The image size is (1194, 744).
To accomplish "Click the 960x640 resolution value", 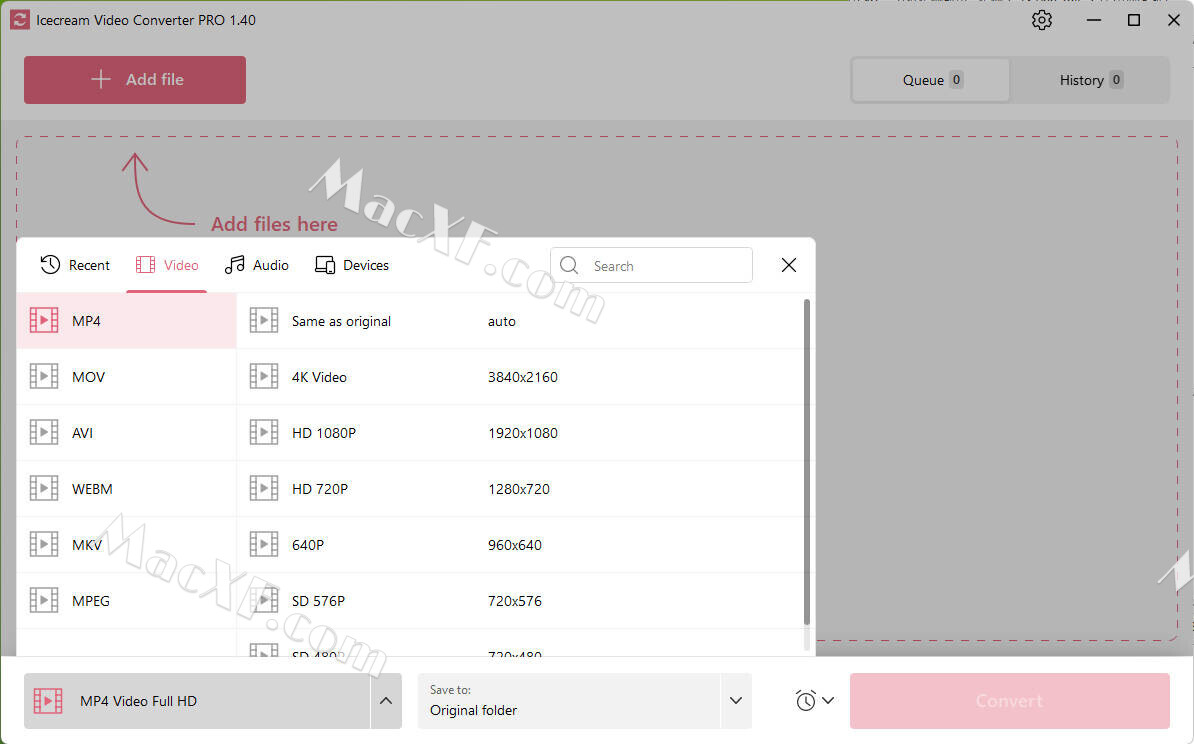I will pyautogui.click(x=515, y=544).
